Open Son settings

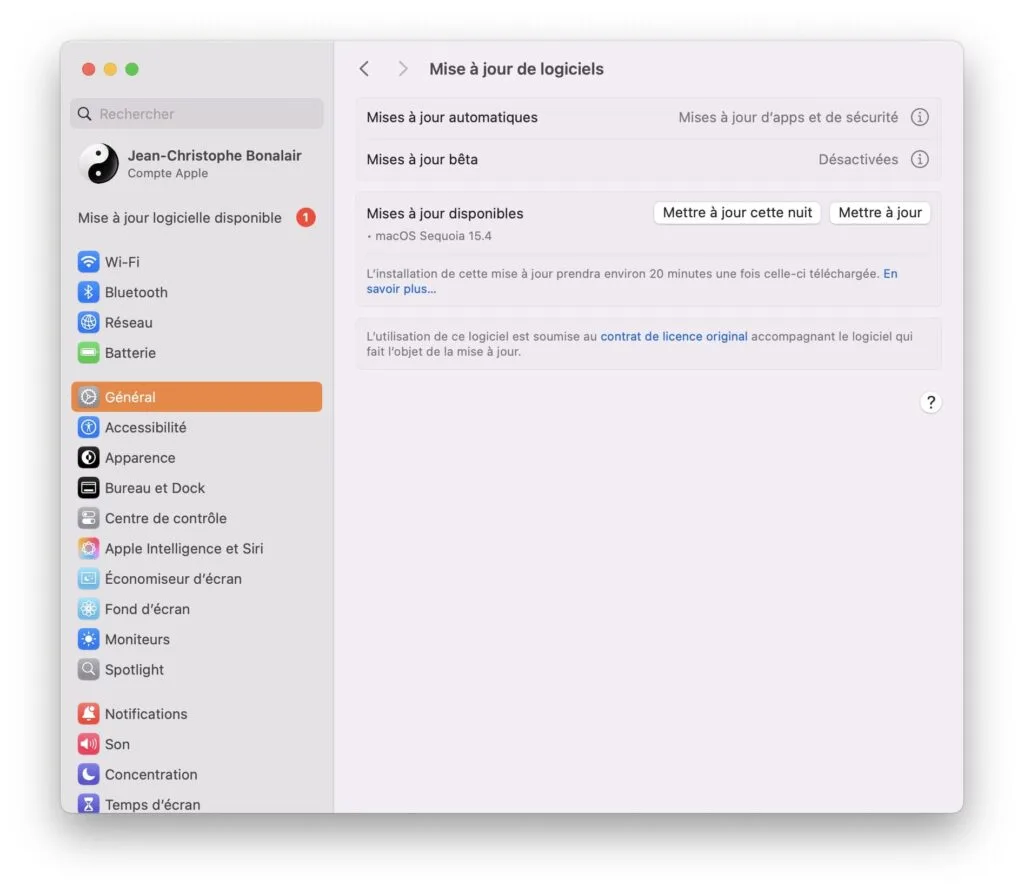[117, 744]
